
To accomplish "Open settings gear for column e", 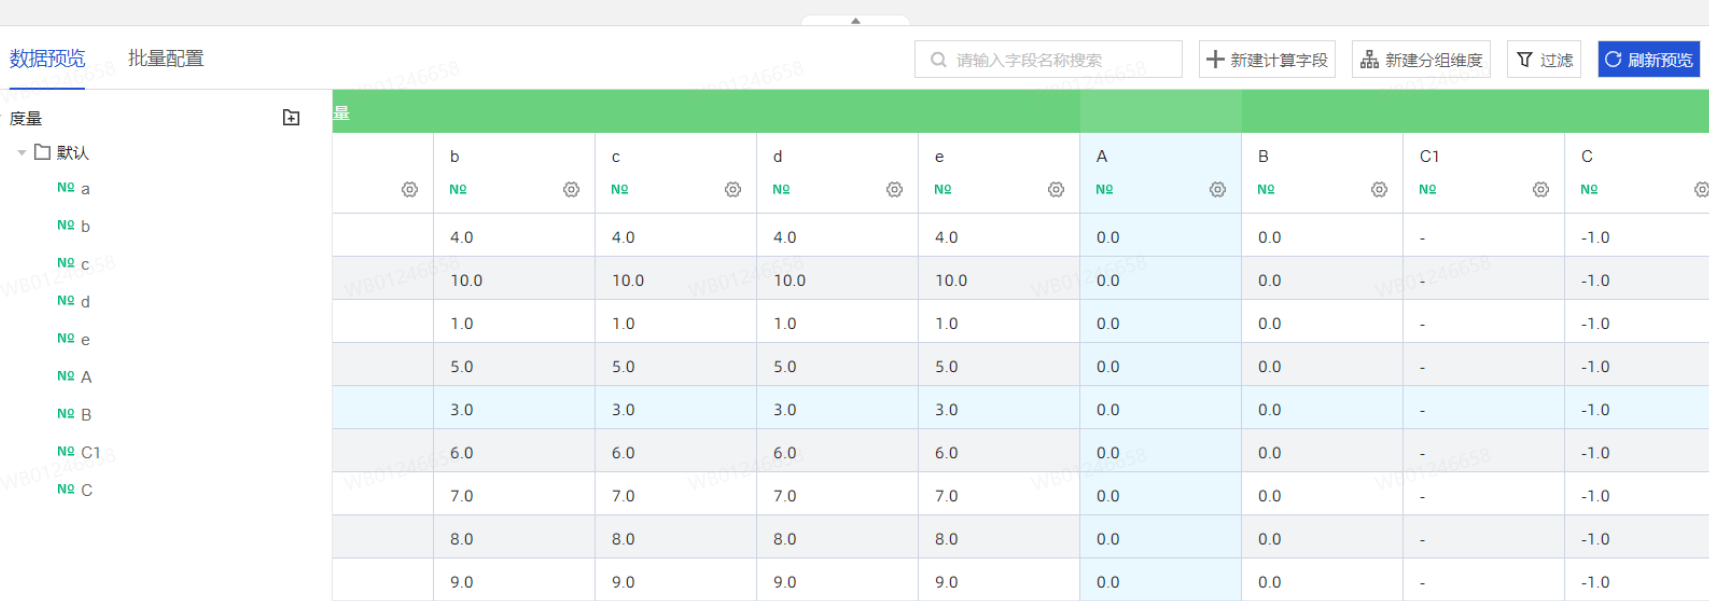I will click(1056, 189).
